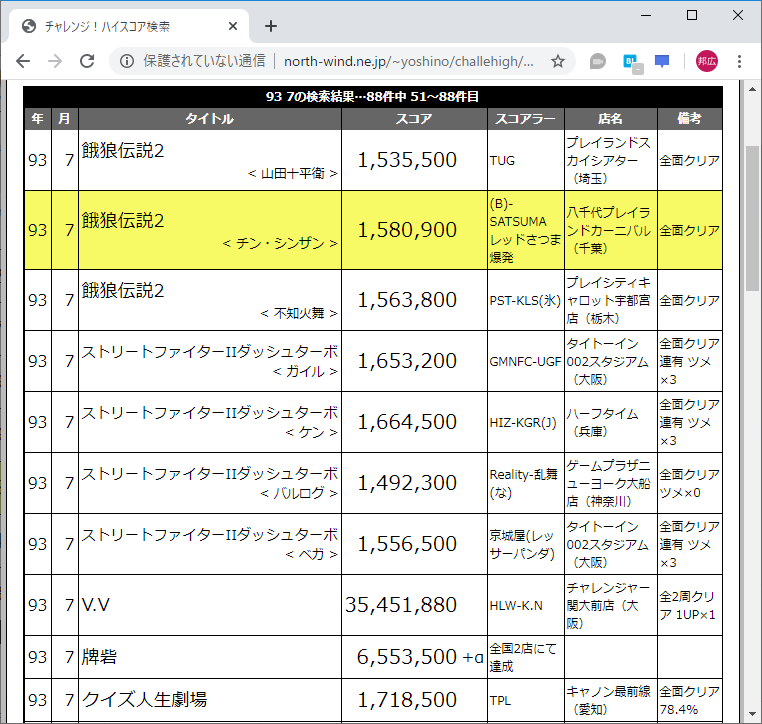
Task: Click character name < ベガ >
Action: coord(312,554)
